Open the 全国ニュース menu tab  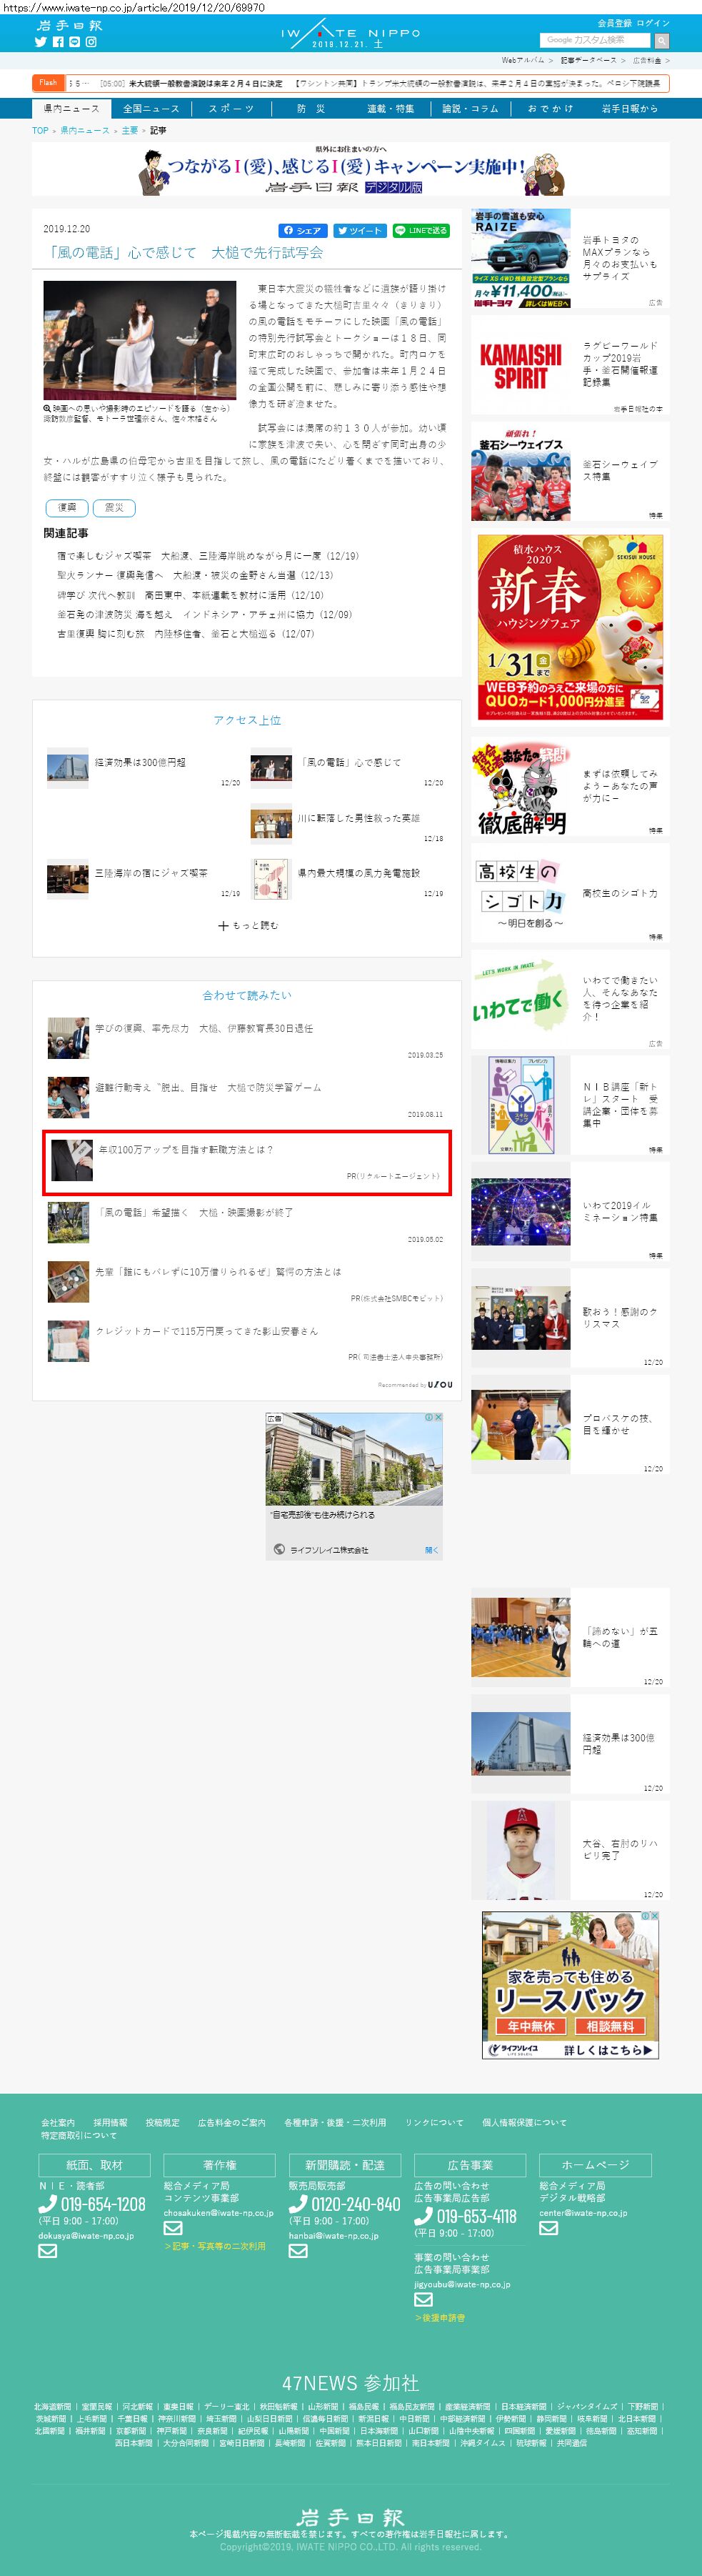(151, 109)
